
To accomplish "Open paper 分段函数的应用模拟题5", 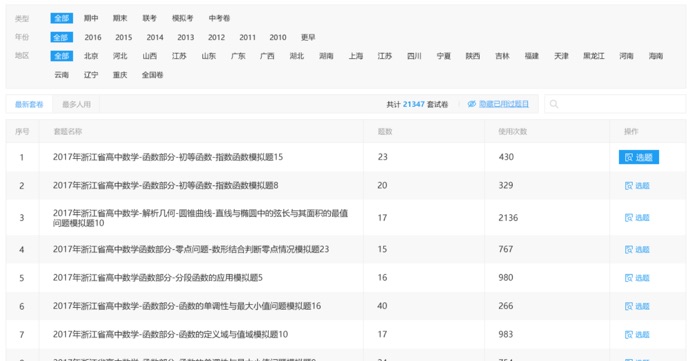I will (x=158, y=278).
